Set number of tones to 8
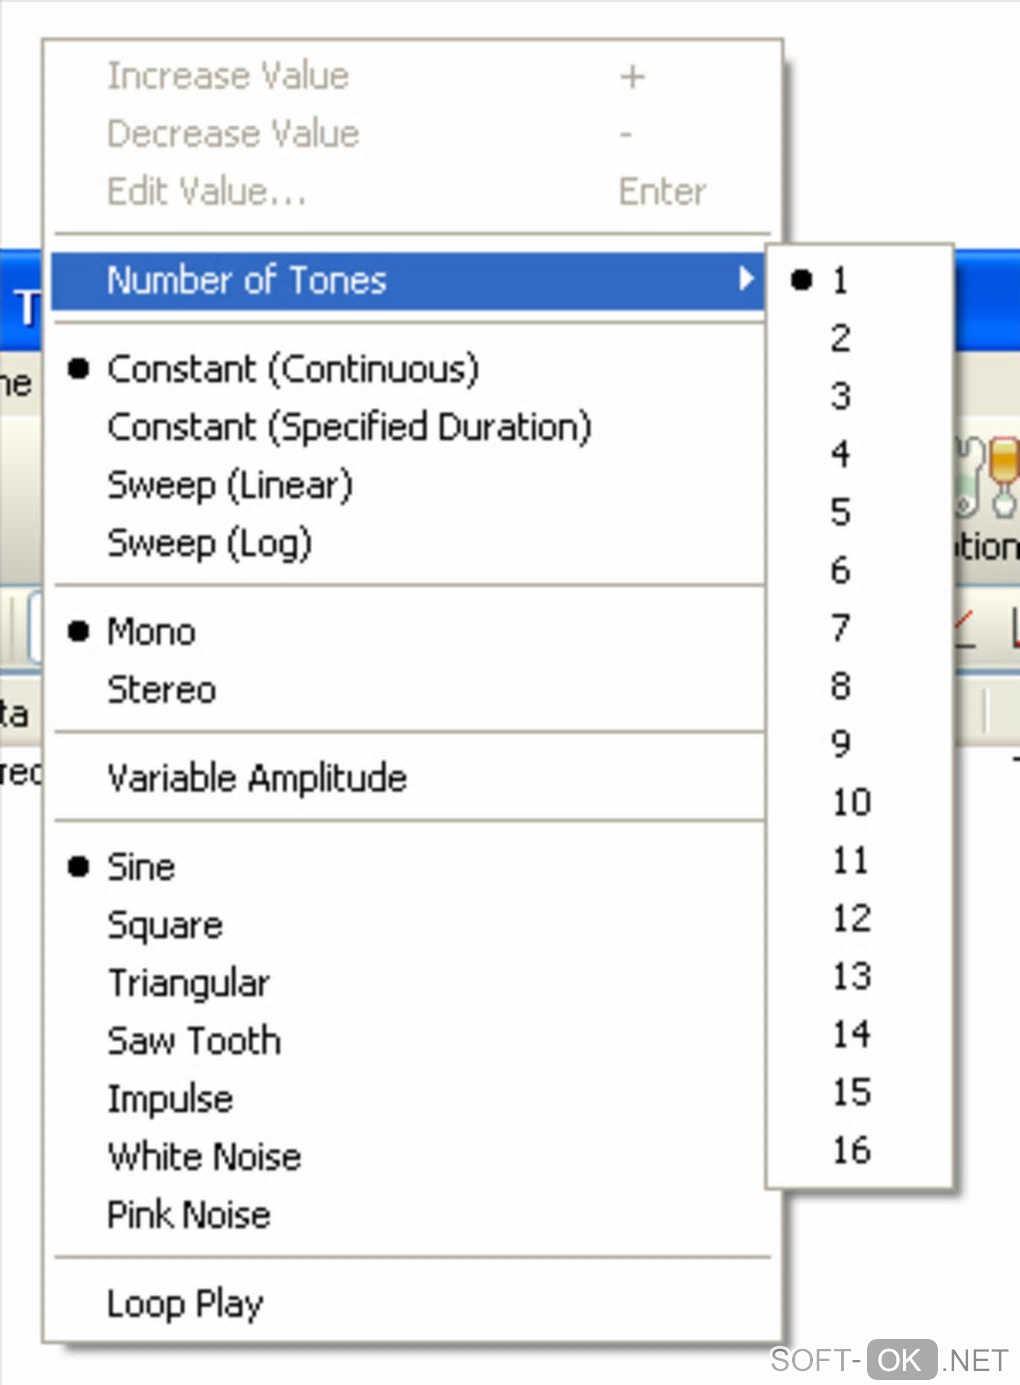Image resolution: width=1020 pixels, height=1385 pixels. point(840,686)
